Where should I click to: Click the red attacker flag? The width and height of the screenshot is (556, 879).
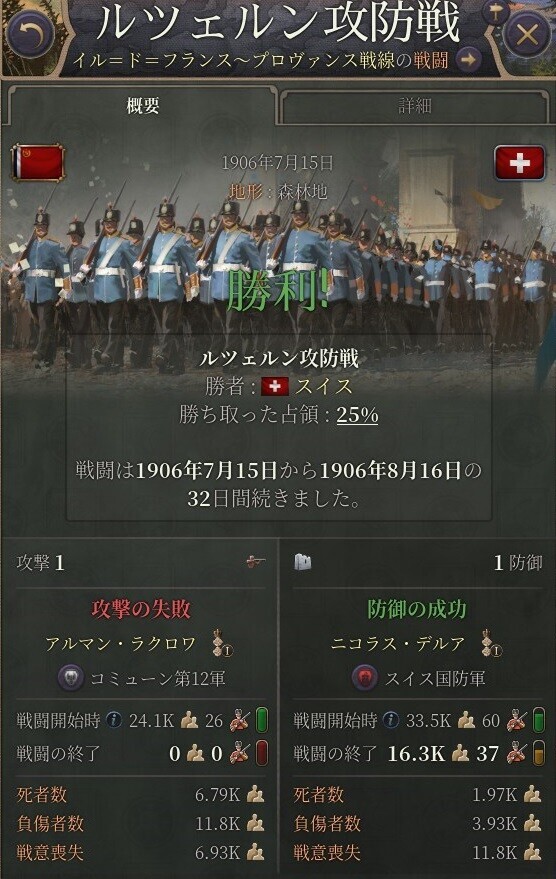point(38,163)
